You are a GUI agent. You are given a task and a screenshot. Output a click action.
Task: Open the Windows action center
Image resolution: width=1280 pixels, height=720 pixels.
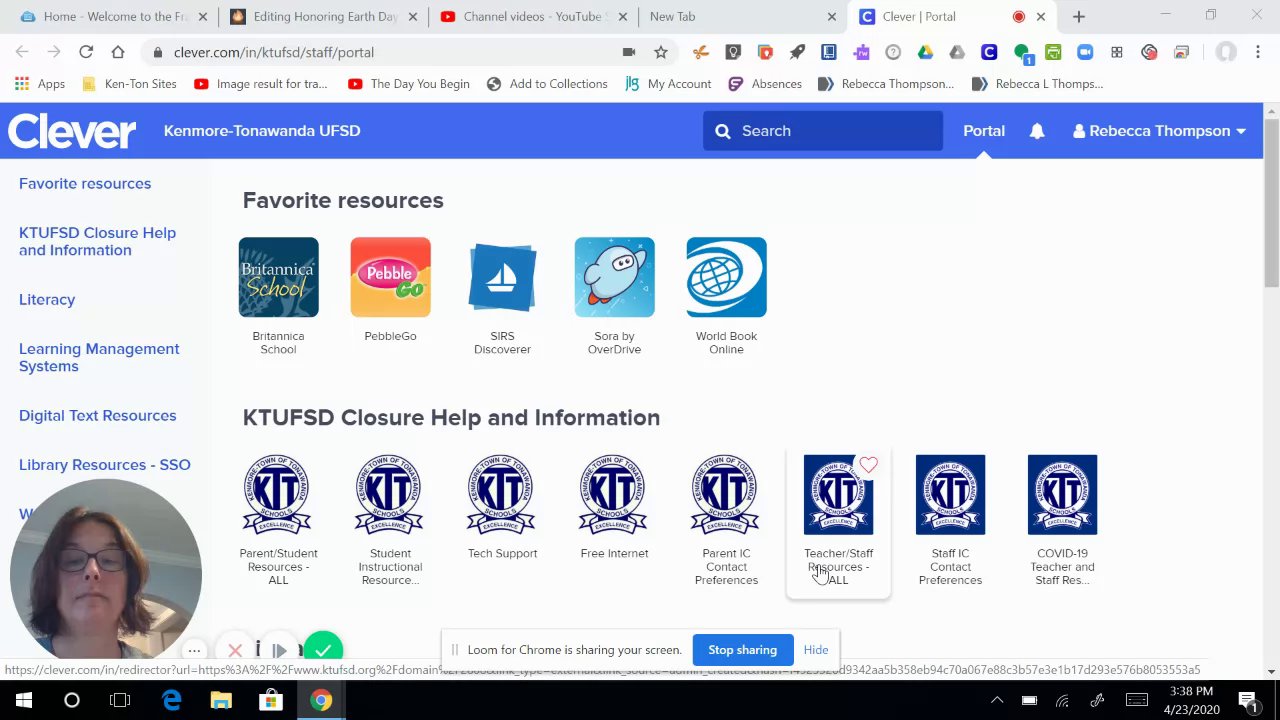(1247, 700)
